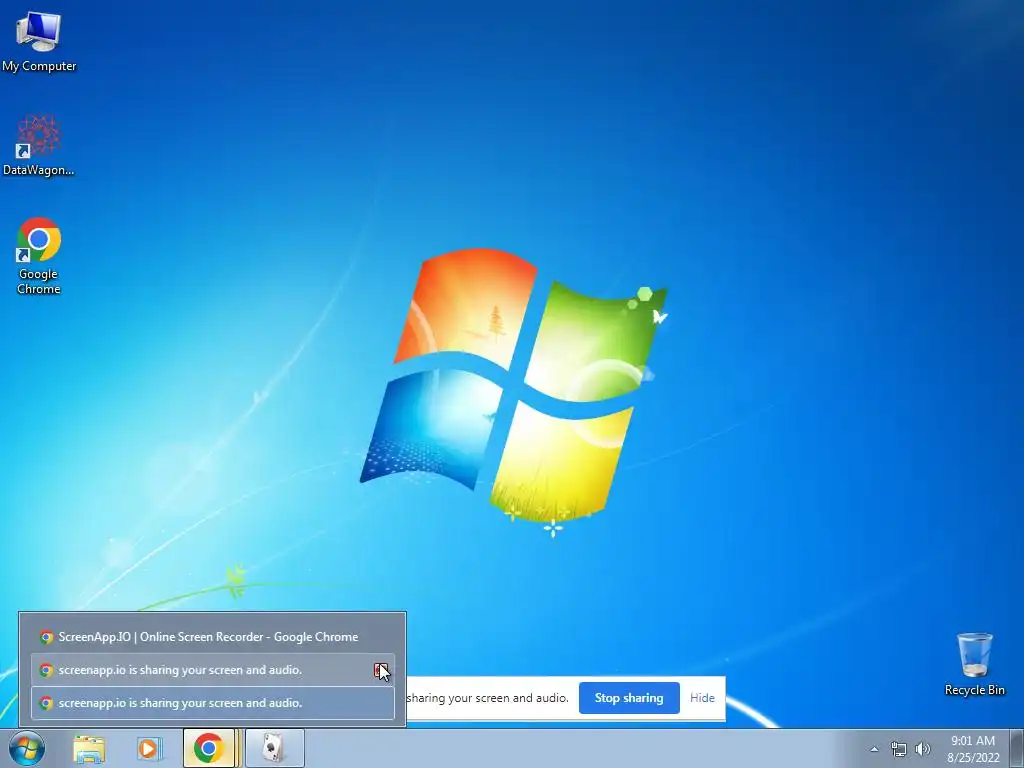Open Windows Explorer from the taskbar

click(89, 748)
